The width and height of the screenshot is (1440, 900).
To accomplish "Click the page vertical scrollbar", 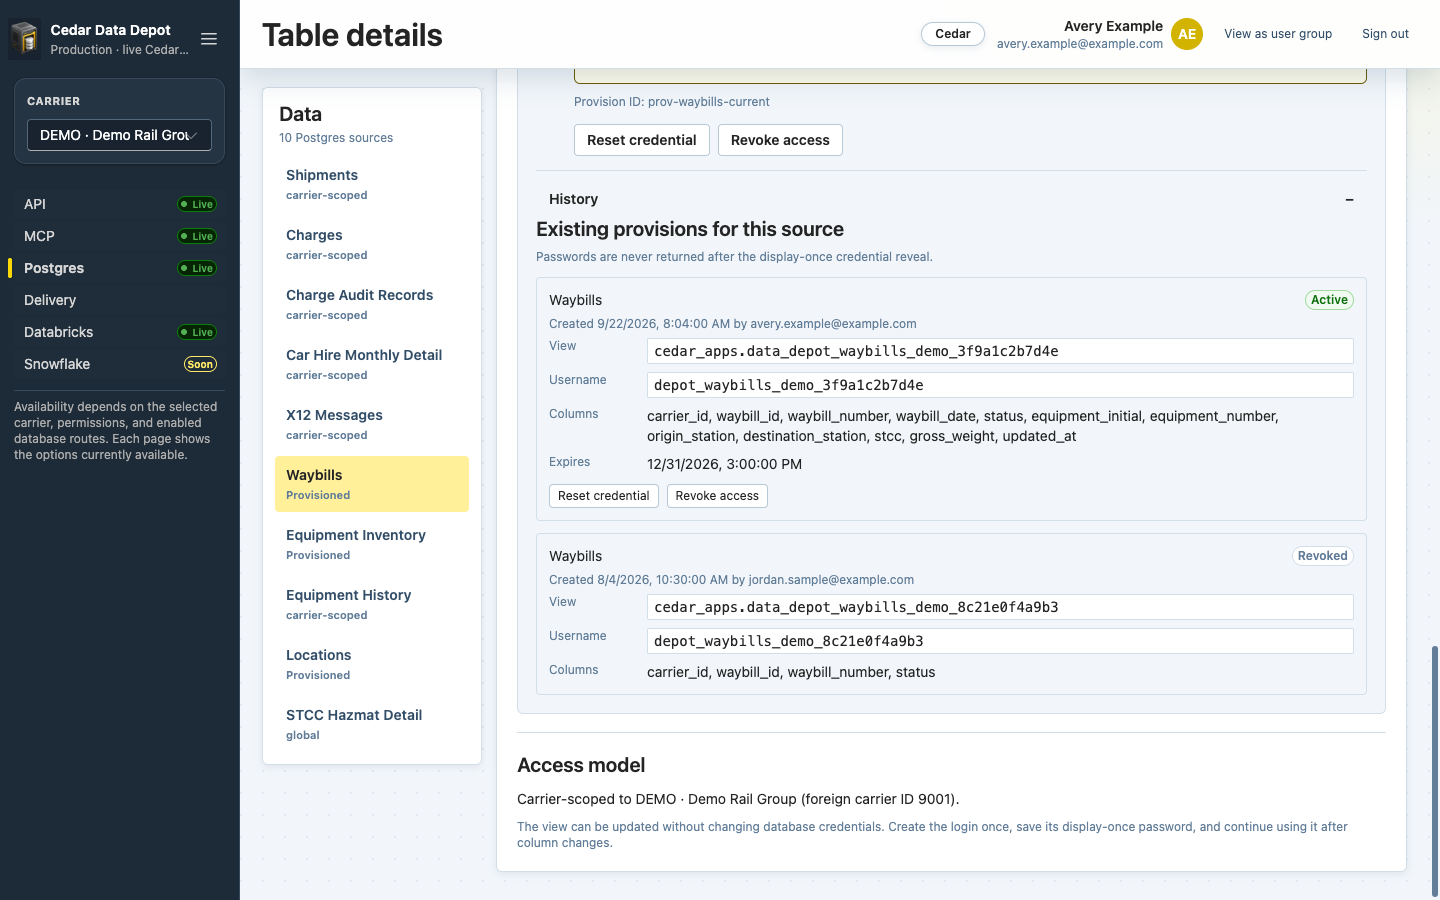I will click(x=1435, y=770).
